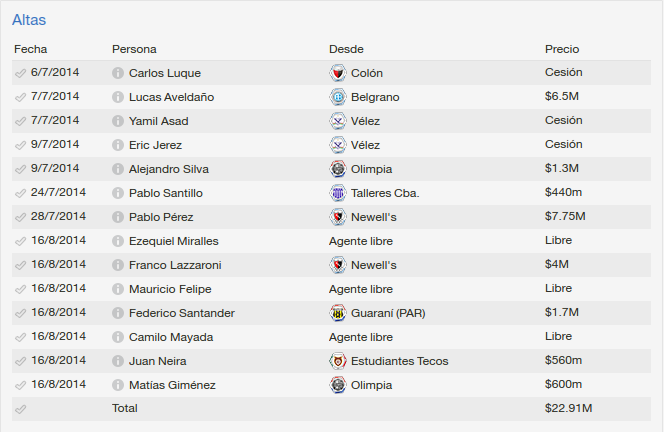Select the Talleres Cba. club crest
The width and height of the screenshot is (664, 432).
pyautogui.click(x=338, y=193)
